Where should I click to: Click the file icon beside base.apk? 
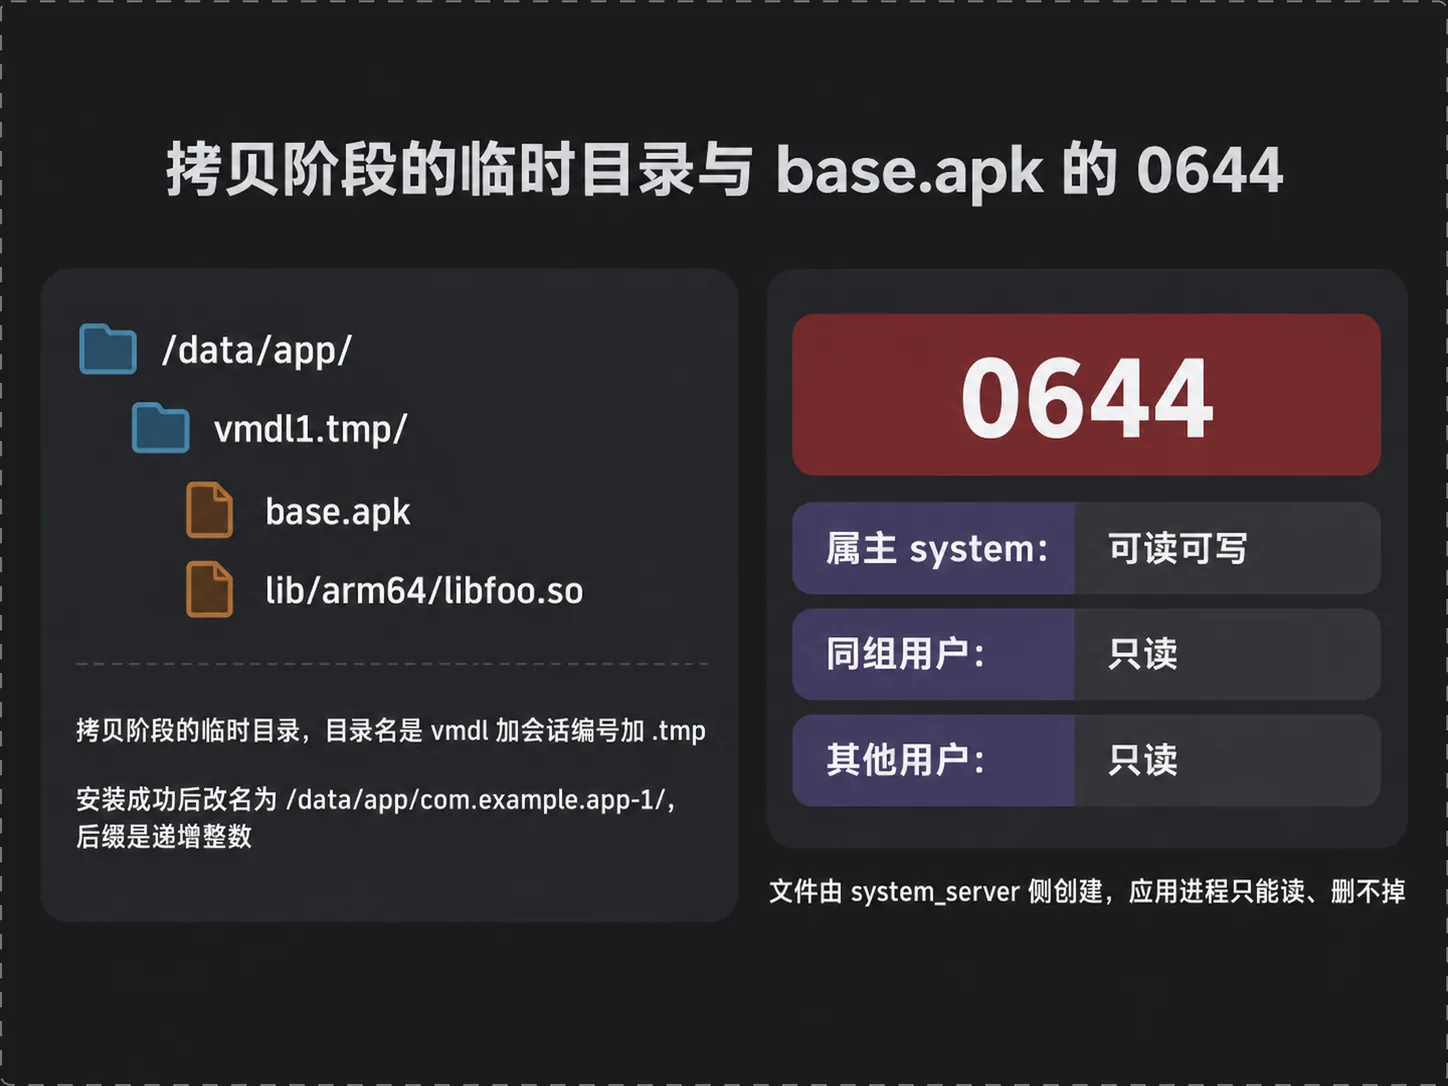(x=210, y=510)
